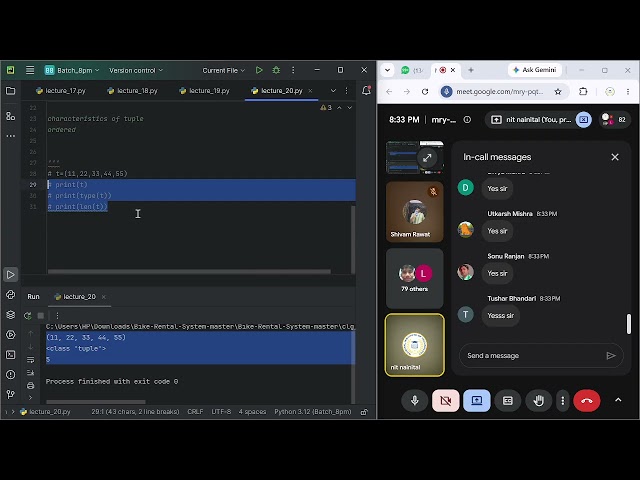Show more tool windows ellipsis in sidebar
This screenshot has height=480, width=640.
click(11, 136)
